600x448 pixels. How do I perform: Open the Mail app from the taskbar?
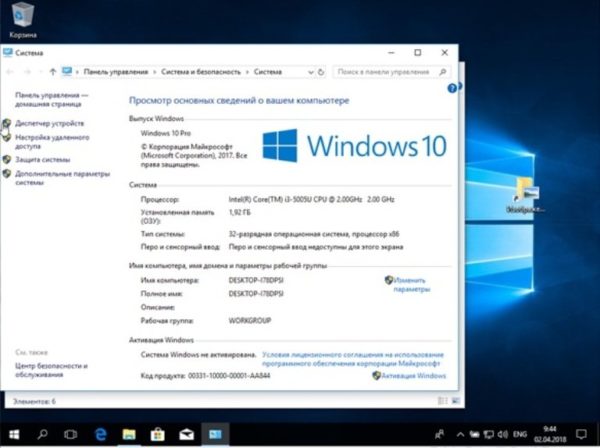[x=186, y=434]
